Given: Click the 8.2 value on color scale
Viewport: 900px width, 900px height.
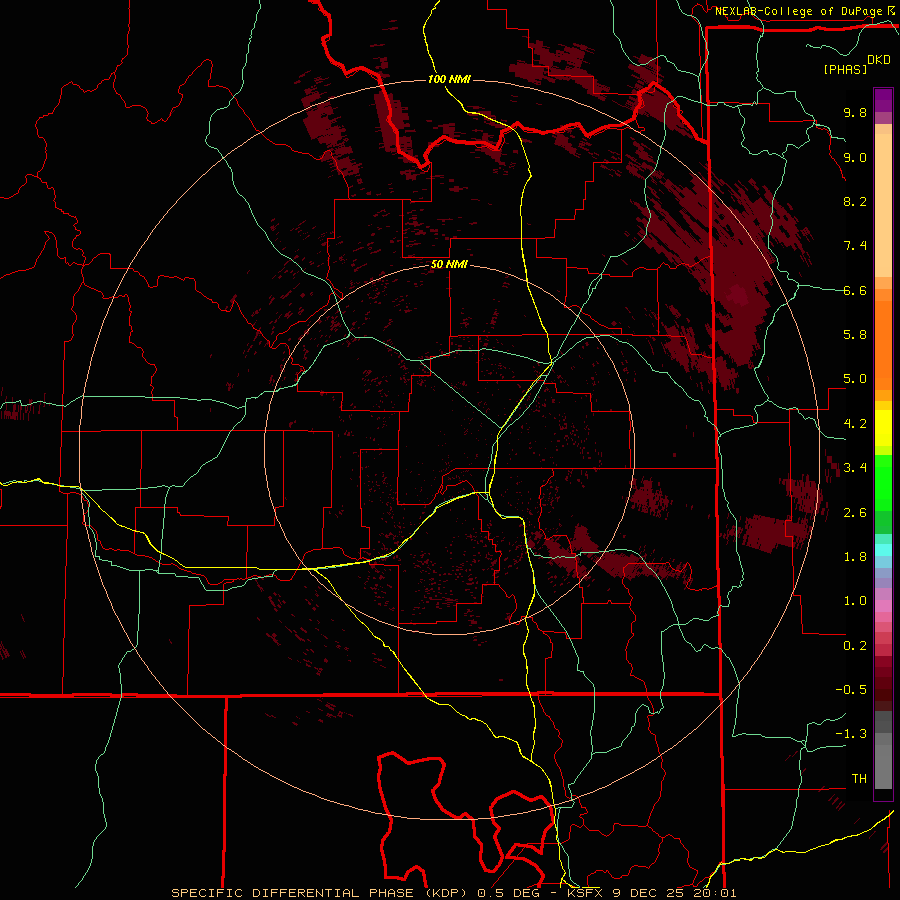Looking at the screenshot, I should (x=855, y=201).
